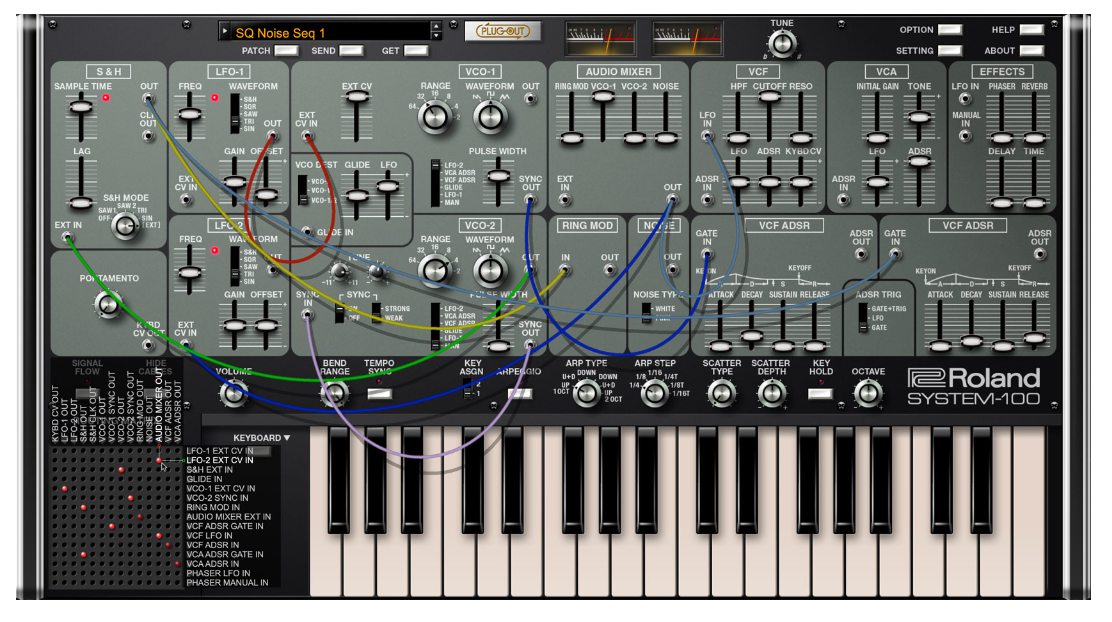Click the Effects MANUAL IN jack
Image resolution: width=1112 pixels, height=622 pixels.
point(965,135)
